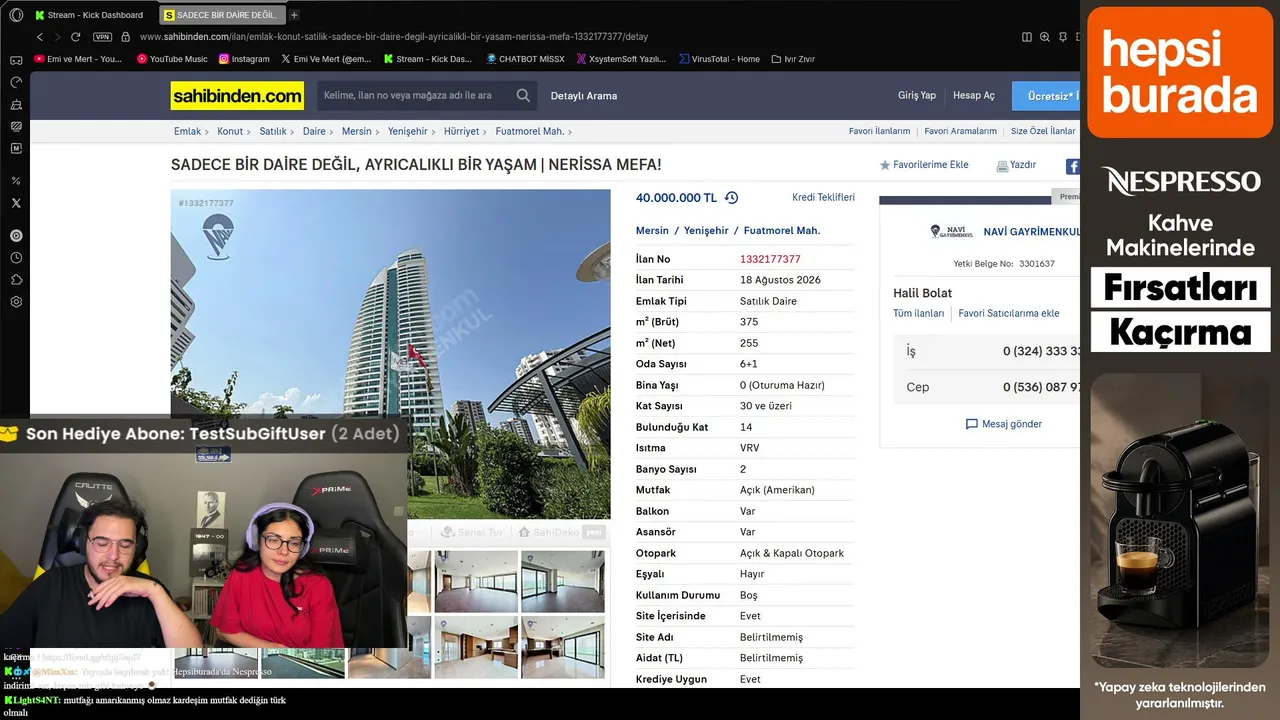Open split screen view icon in toolbar
The image size is (1280, 720).
pos(1027,37)
